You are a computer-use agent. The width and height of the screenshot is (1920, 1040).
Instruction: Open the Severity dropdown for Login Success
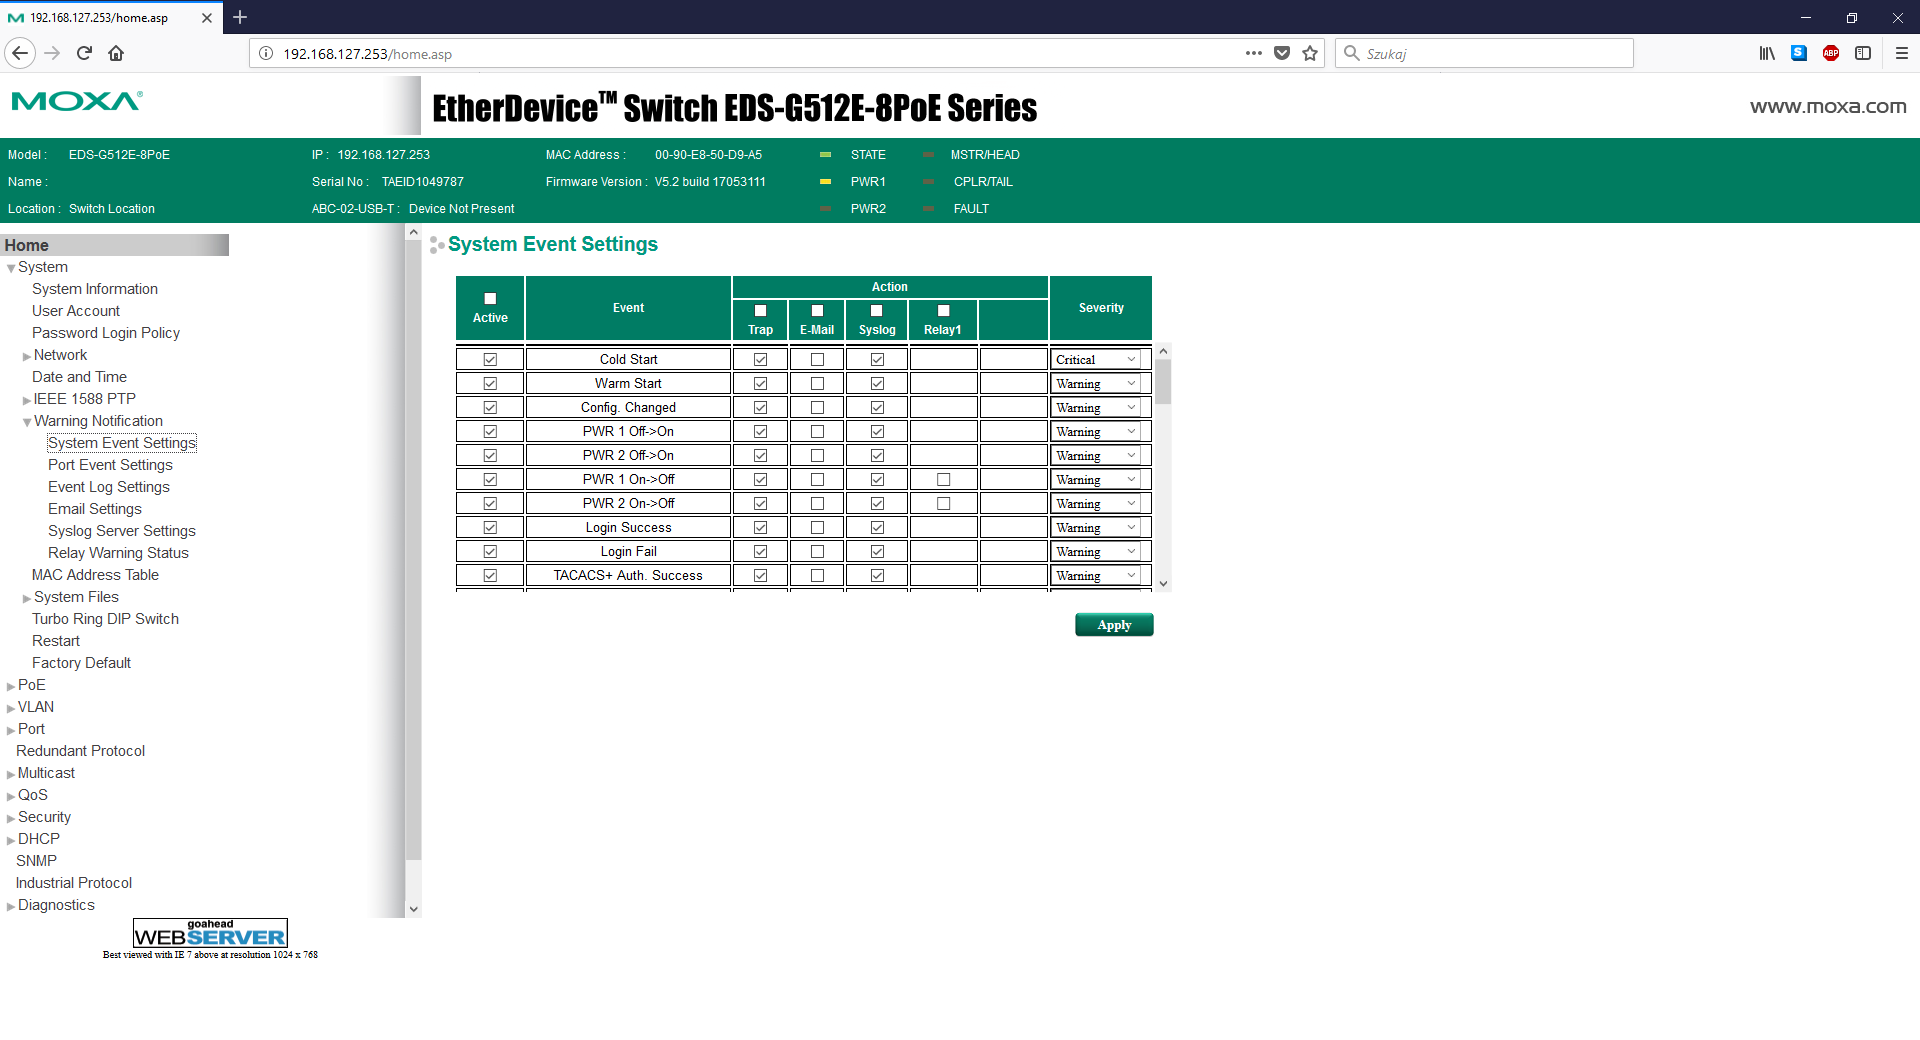pyautogui.click(x=1096, y=527)
